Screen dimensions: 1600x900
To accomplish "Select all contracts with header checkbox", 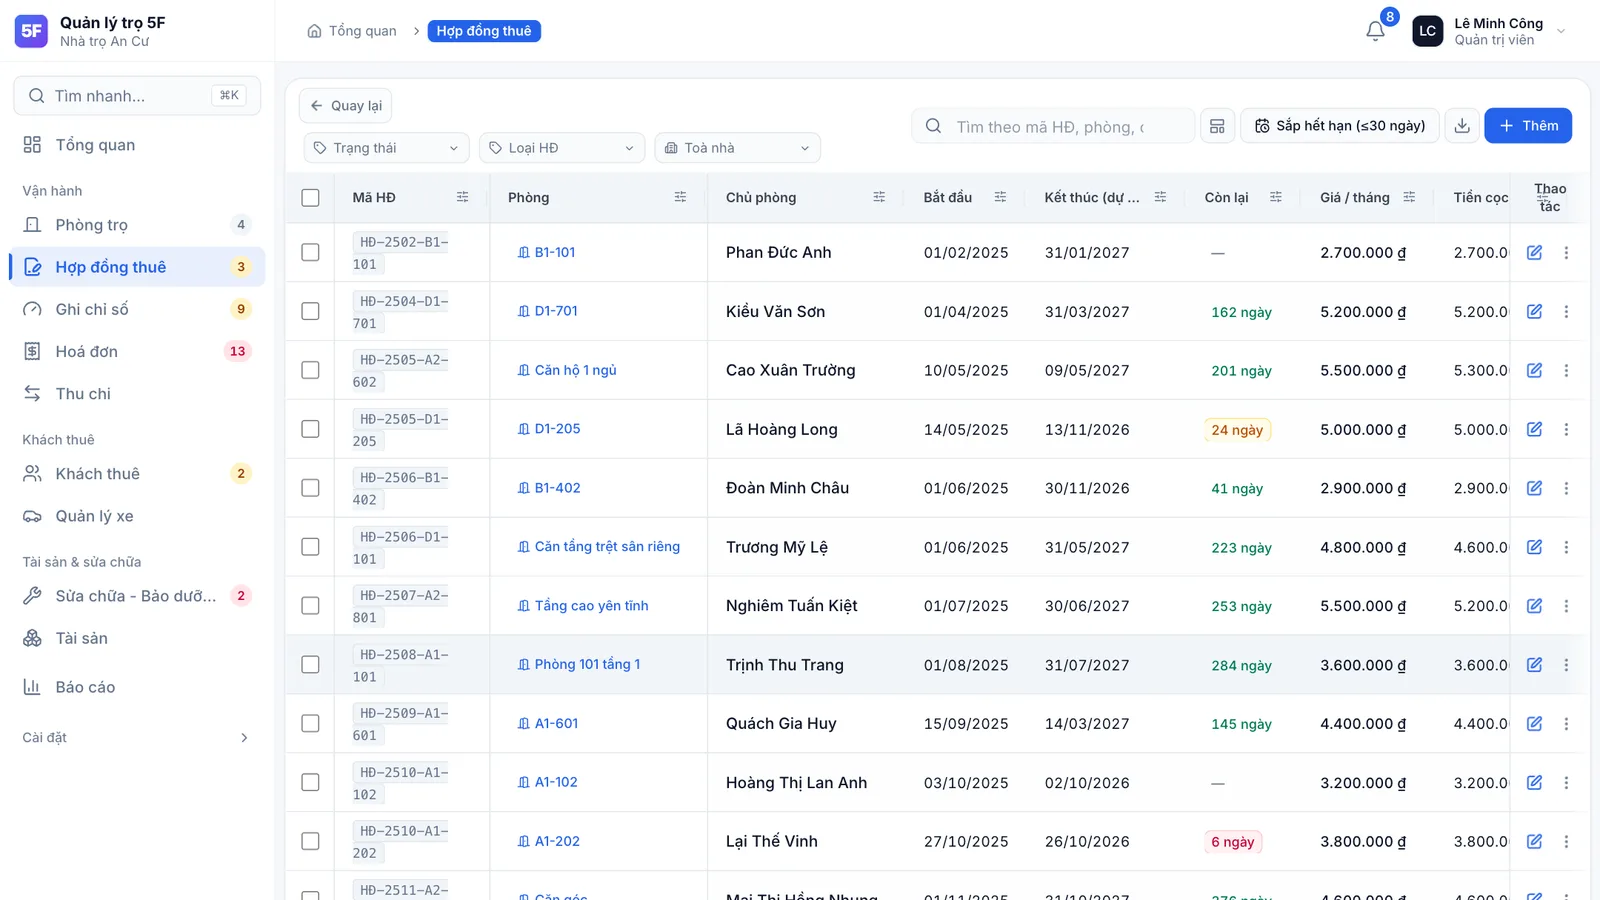I will [x=310, y=198].
